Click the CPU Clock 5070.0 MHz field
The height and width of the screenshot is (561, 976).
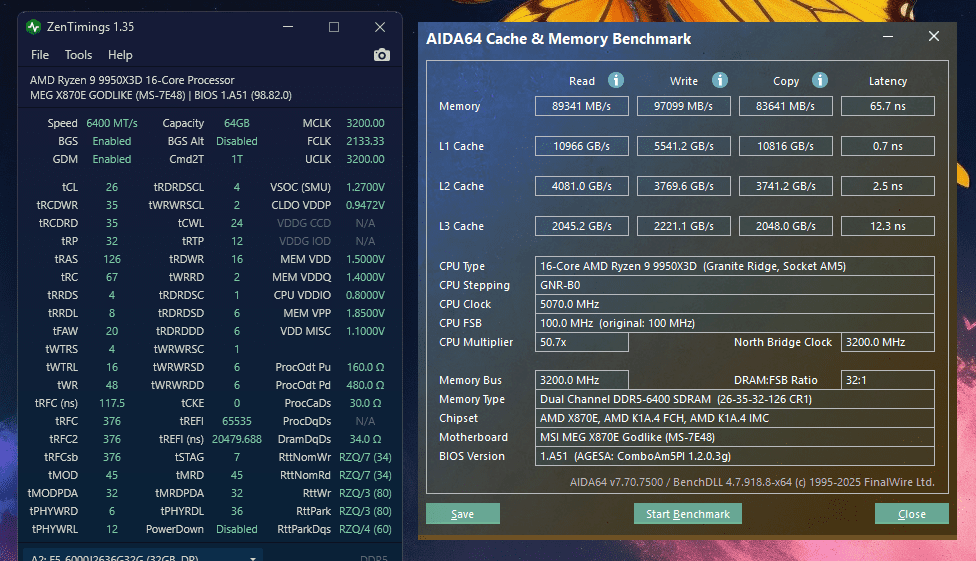[x=734, y=304]
